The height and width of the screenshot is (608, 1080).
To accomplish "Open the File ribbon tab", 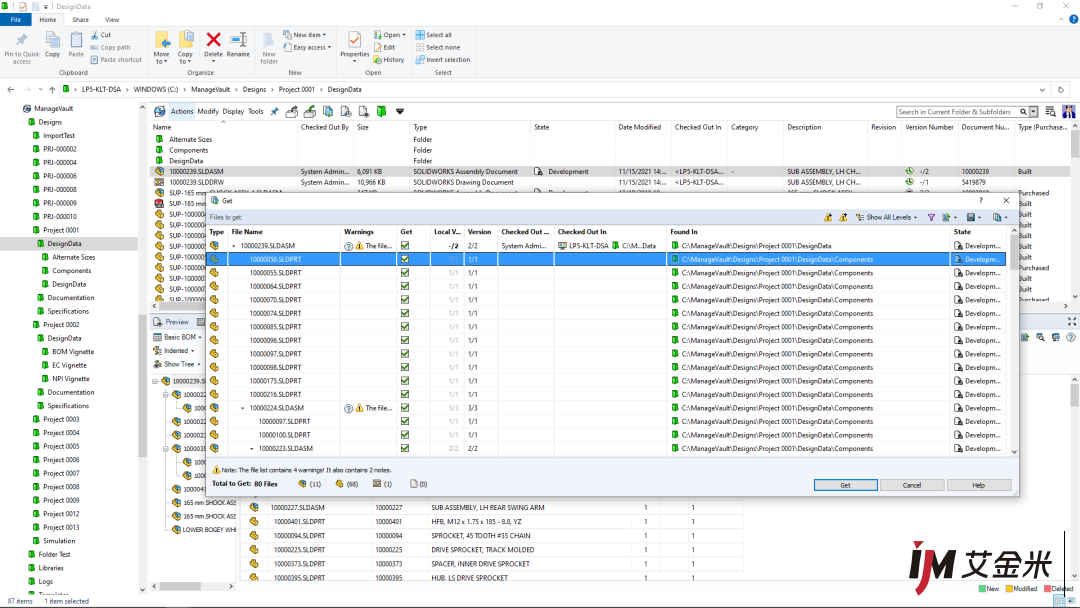I will [16, 20].
